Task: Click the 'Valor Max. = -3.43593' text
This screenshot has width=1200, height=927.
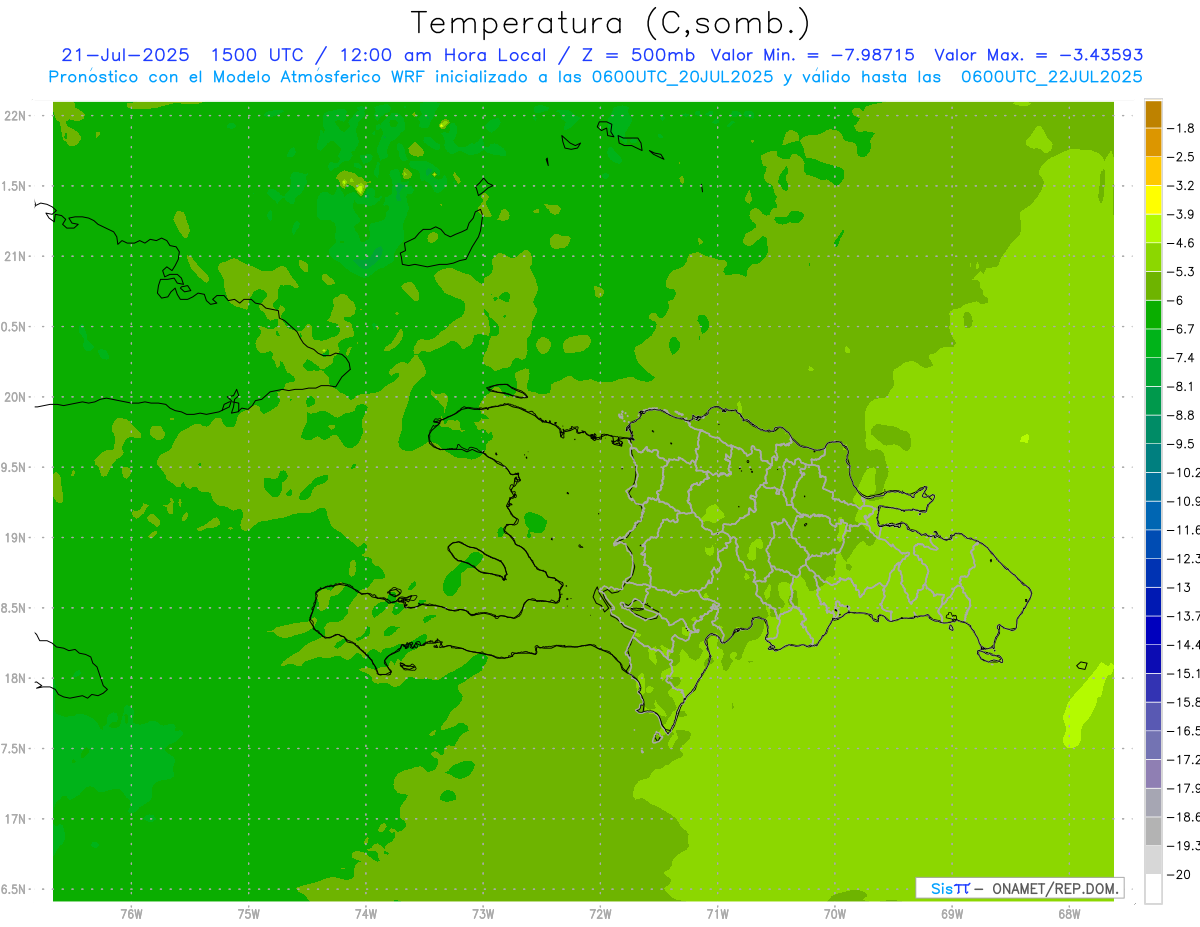Action: (1039, 55)
